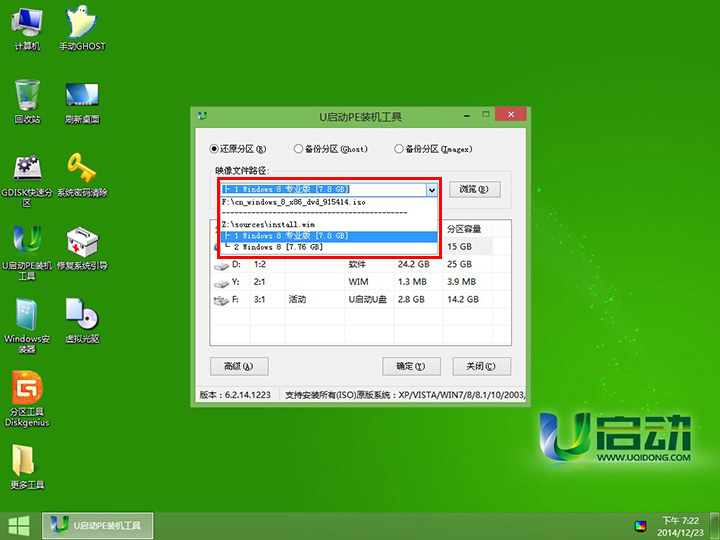The width and height of the screenshot is (720, 540).
Task: Open the GDISK快速分区 desktop icon
Action: 27,180
